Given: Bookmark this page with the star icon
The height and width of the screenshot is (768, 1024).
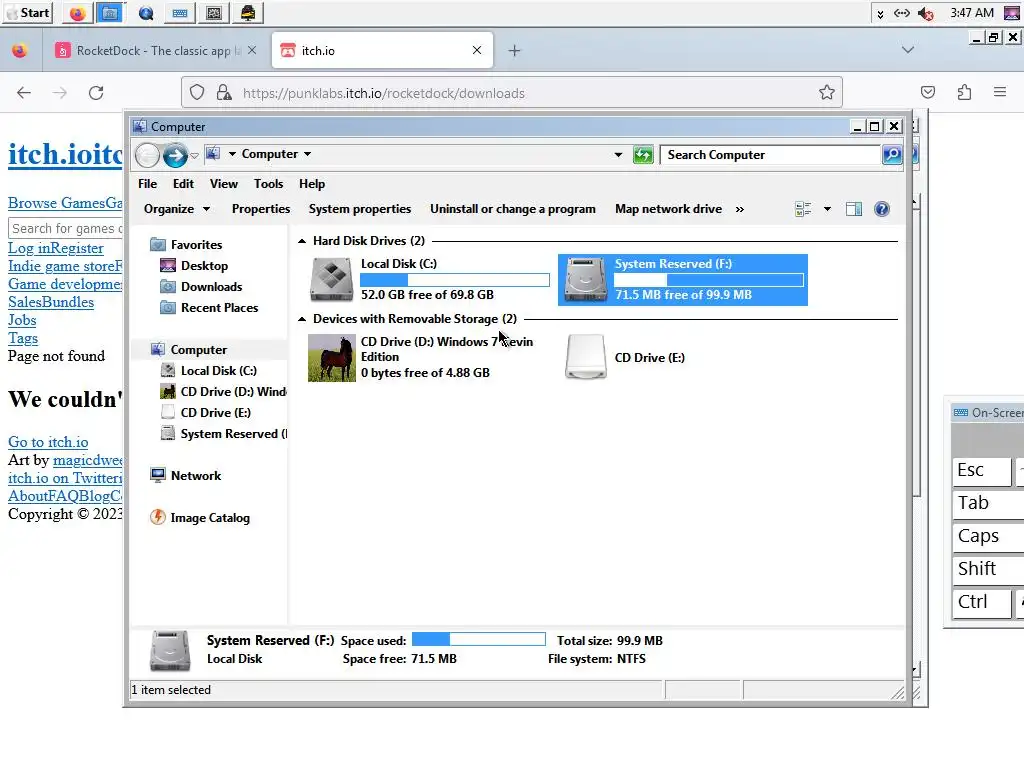Looking at the screenshot, I should 827,93.
